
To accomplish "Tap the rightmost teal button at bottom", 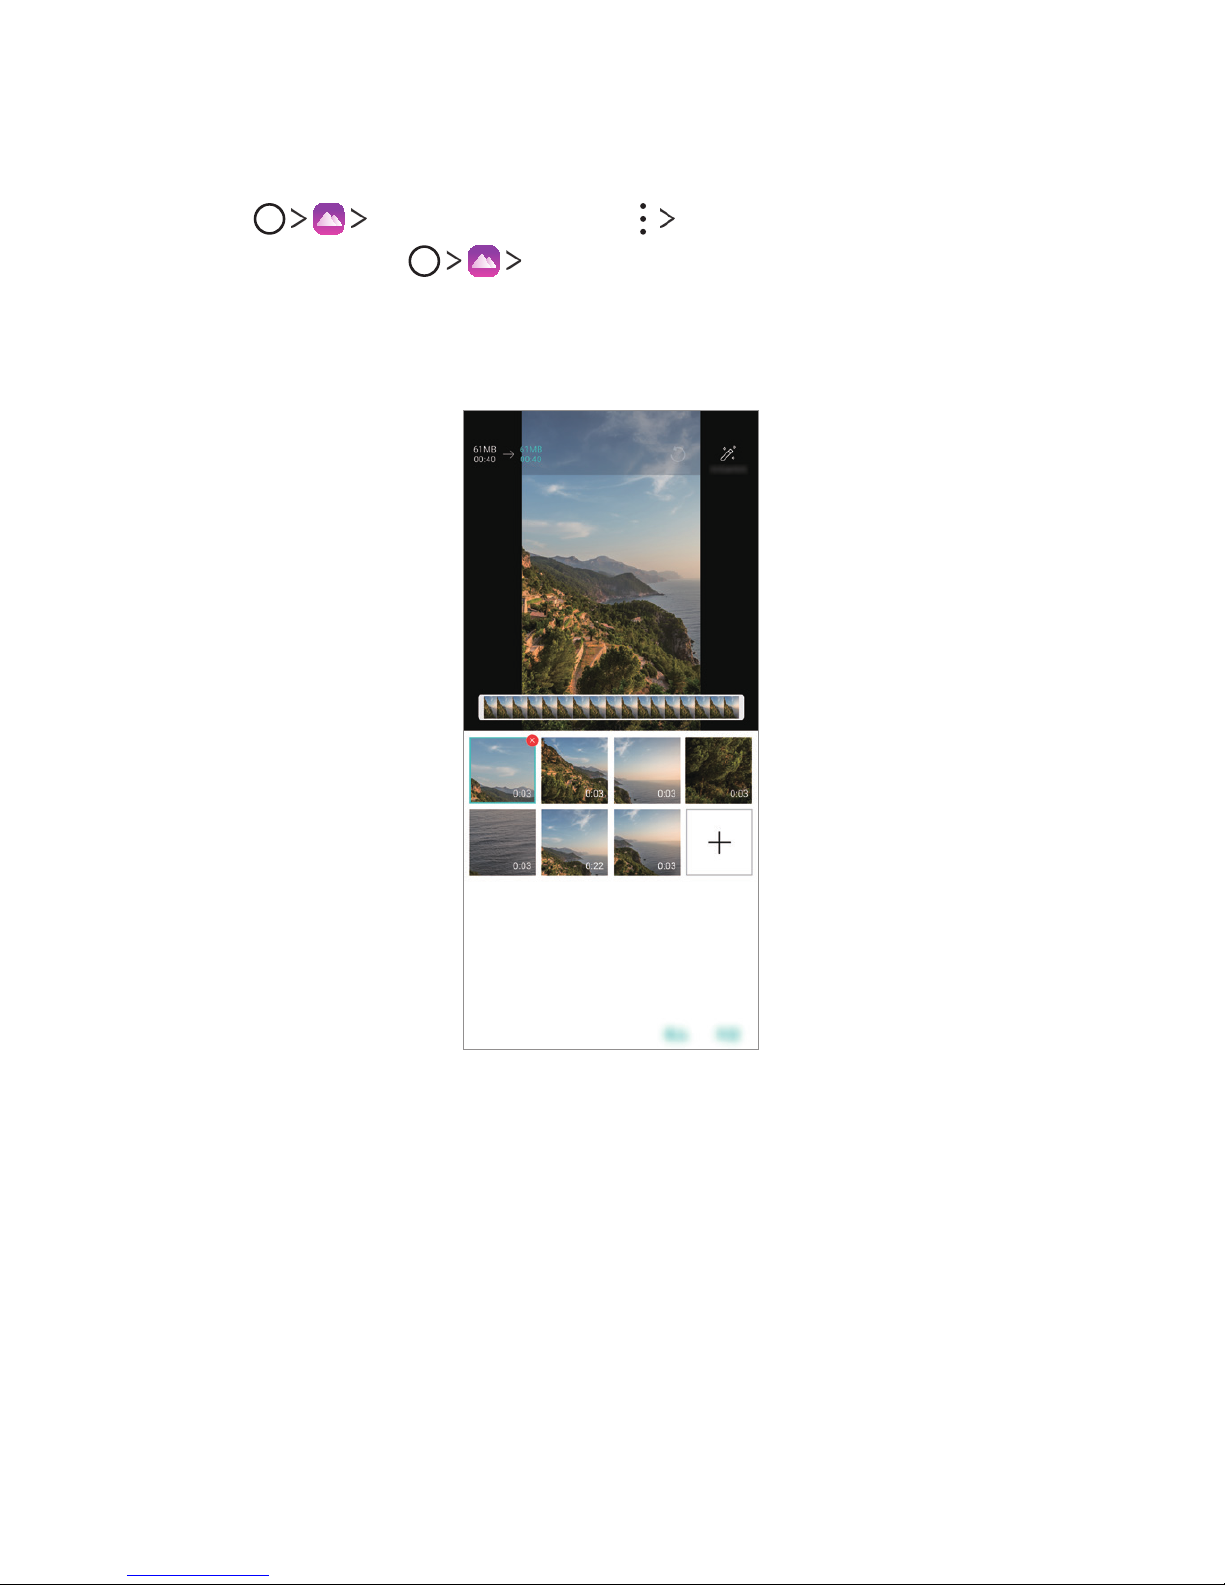I will click(728, 1034).
